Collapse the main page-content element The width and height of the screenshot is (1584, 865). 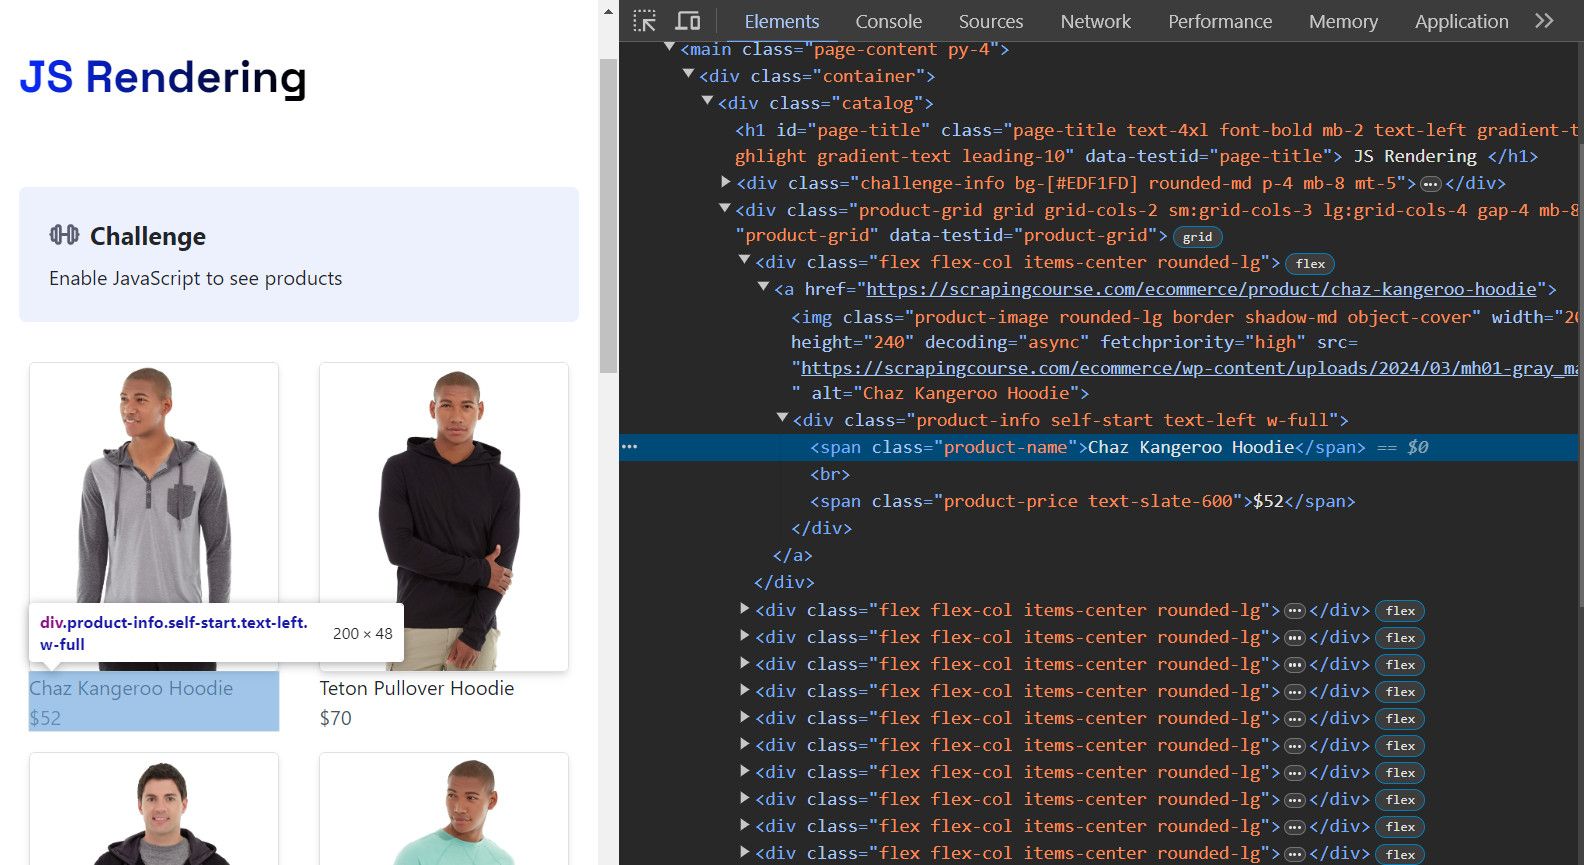[x=669, y=48]
